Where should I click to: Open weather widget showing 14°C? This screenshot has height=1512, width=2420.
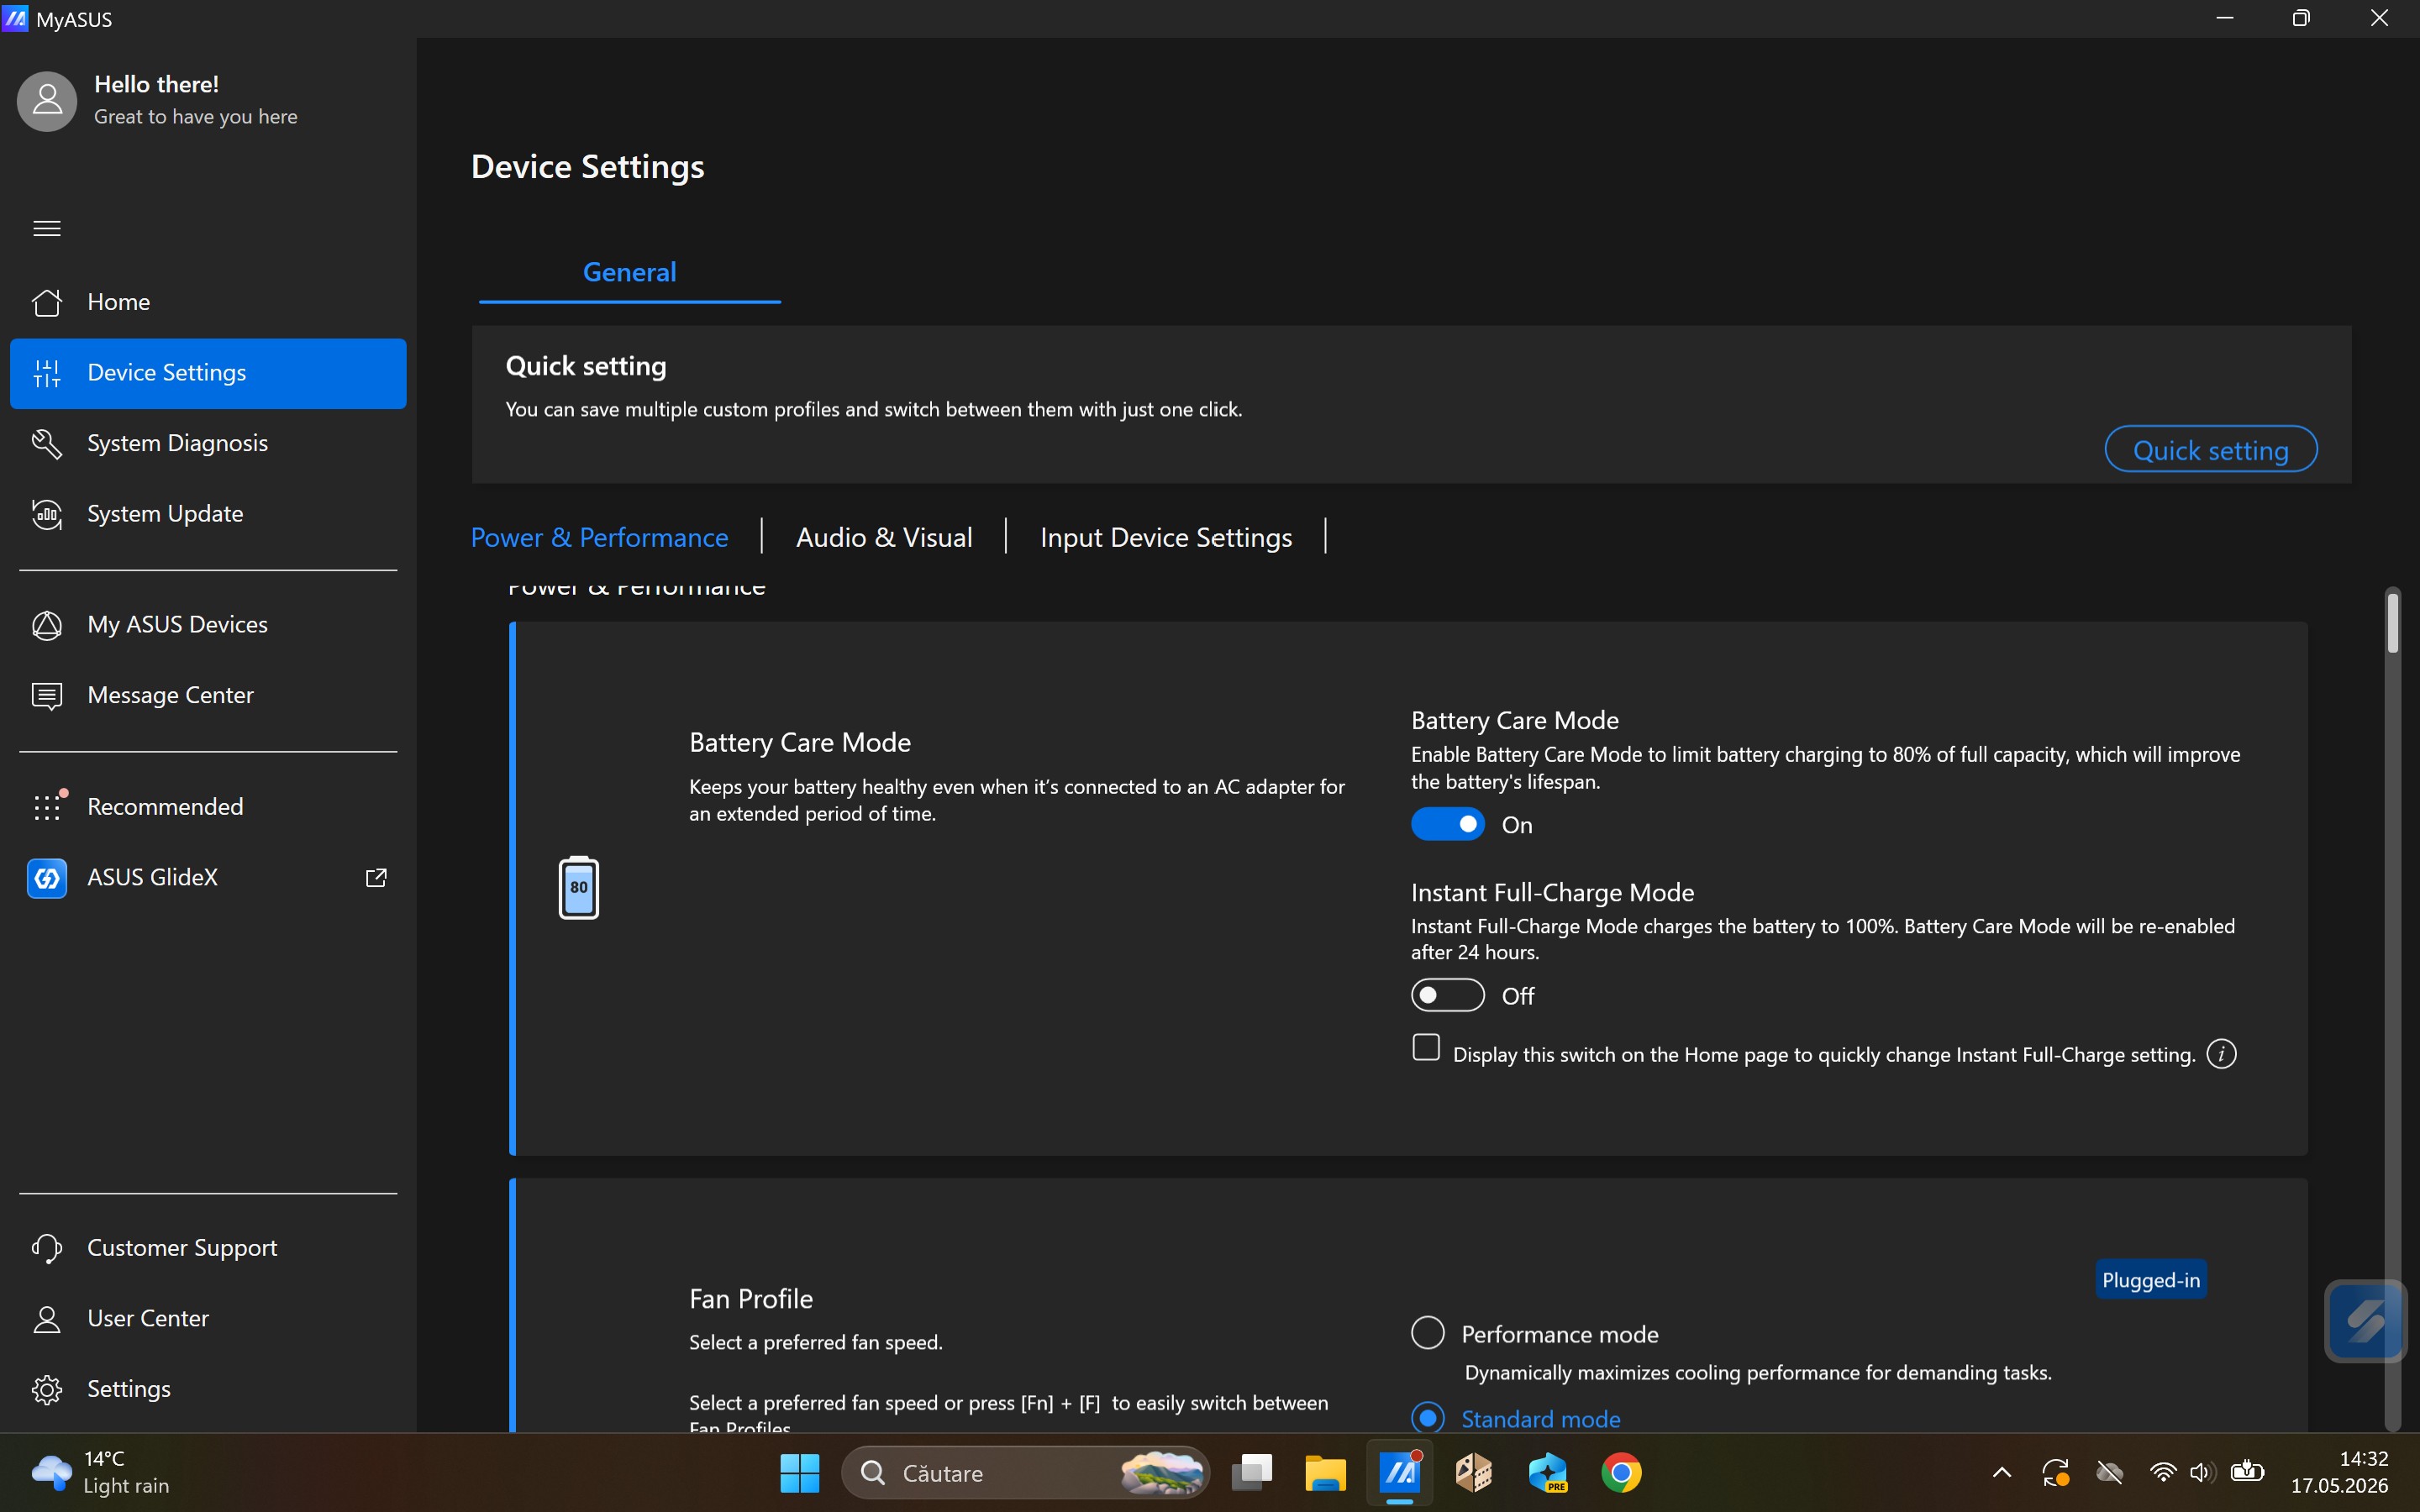click(x=101, y=1472)
